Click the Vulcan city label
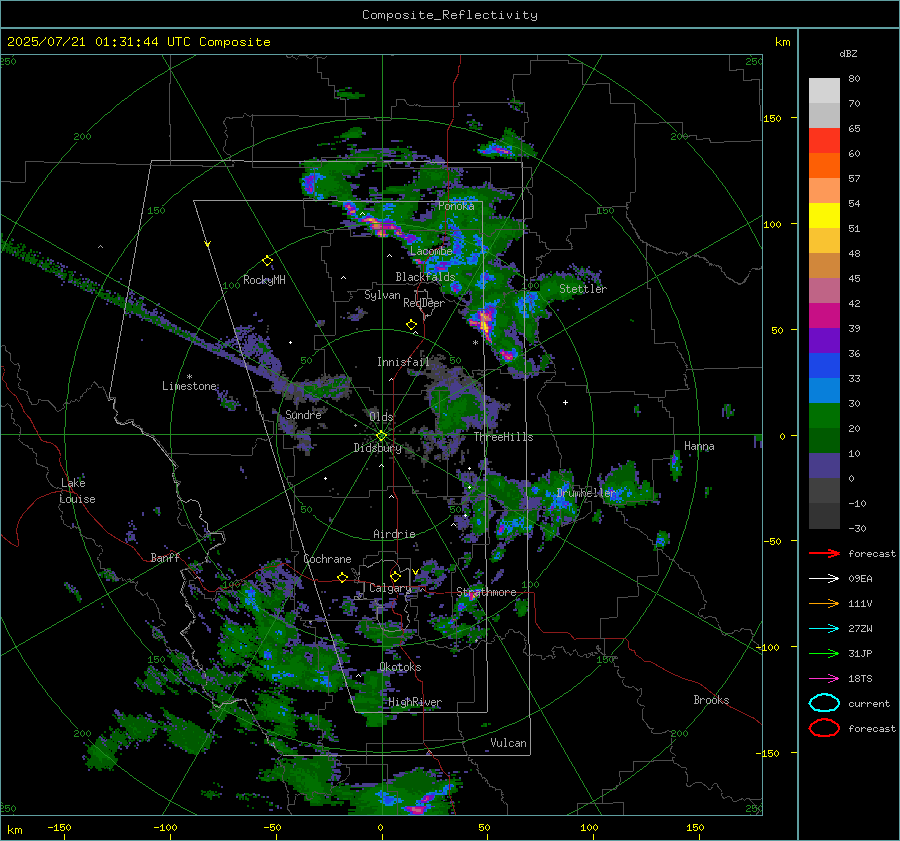The image size is (900, 841). [x=508, y=743]
